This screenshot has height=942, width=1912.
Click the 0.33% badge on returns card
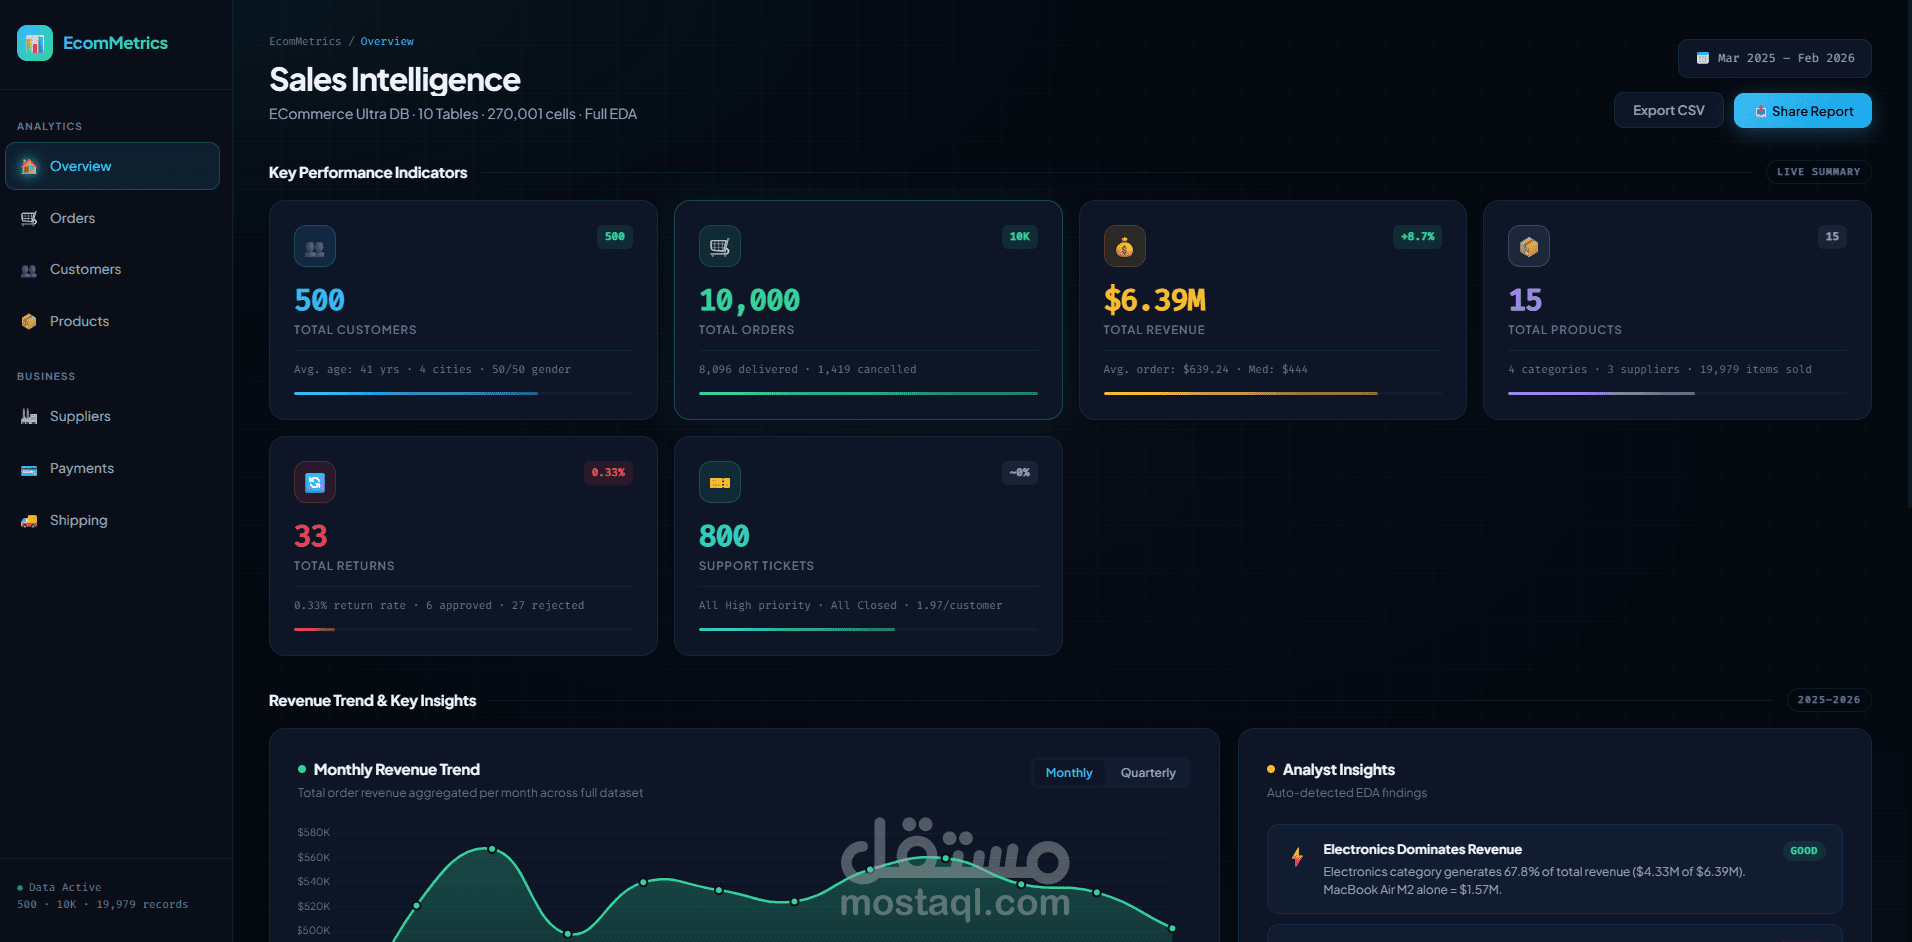click(x=608, y=473)
